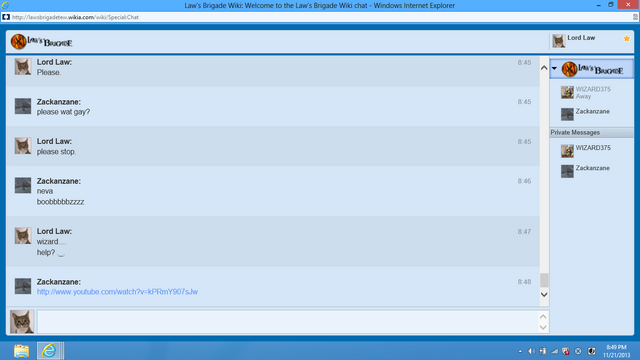Click Lord Law username in header

tap(581, 38)
